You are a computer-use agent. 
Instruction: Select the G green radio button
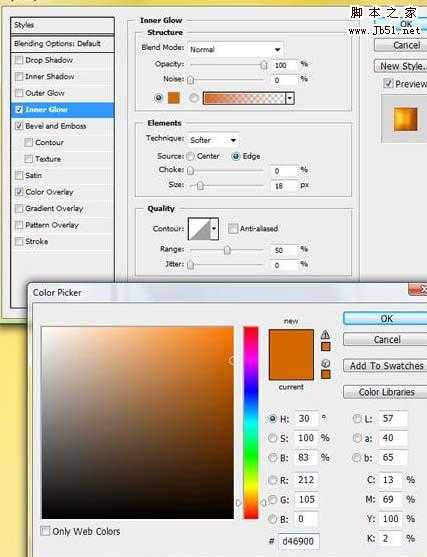(x=272, y=499)
